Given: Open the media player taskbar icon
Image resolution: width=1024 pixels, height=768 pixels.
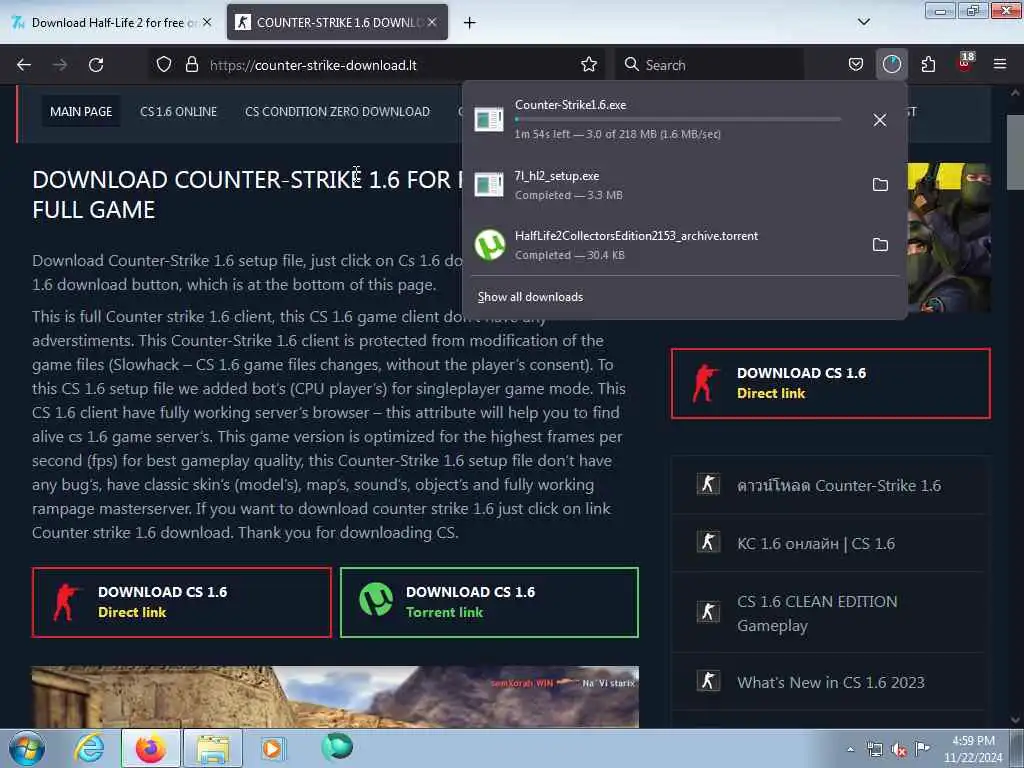Looking at the screenshot, I should (x=272, y=748).
